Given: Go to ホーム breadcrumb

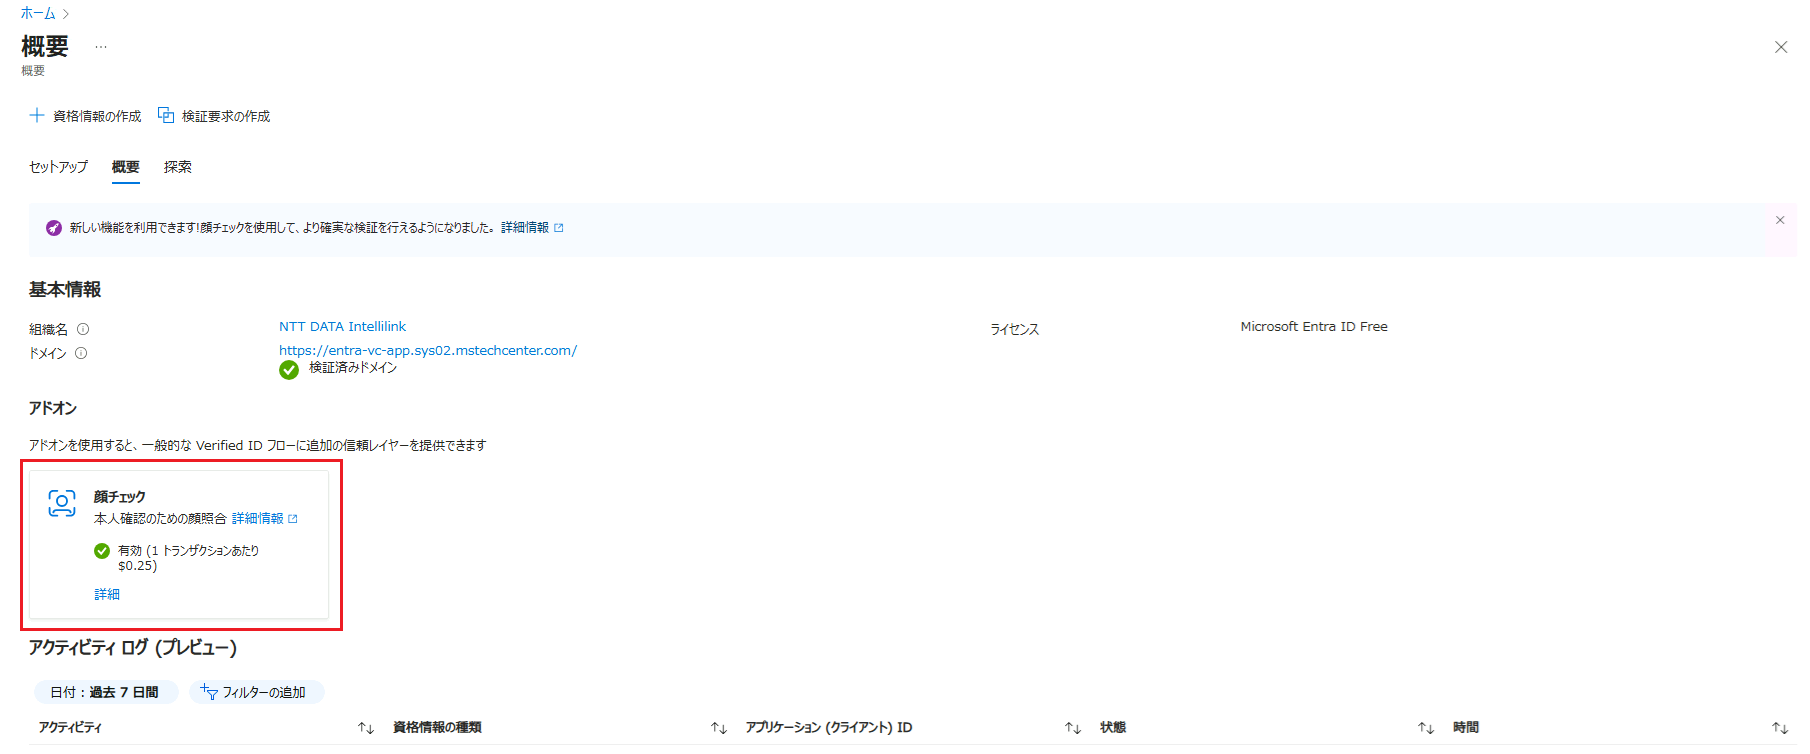Looking at the screenshot, I should pos(38,13).
